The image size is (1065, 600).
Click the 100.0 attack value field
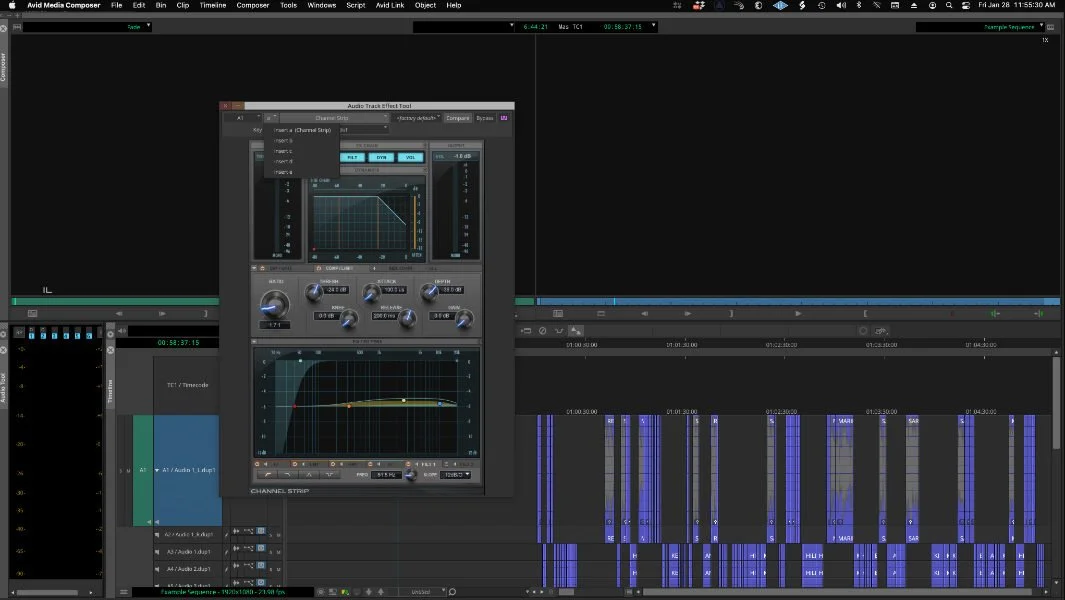394,289
